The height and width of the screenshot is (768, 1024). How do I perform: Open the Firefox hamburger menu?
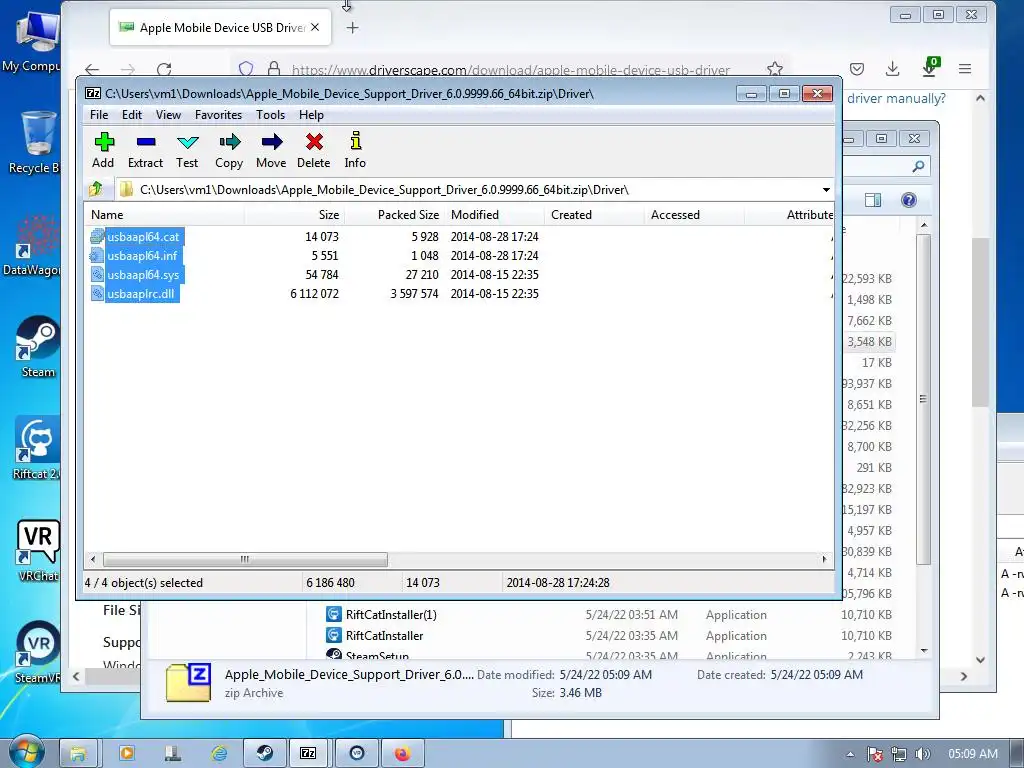pyautogui.click(x=965, y=69)
